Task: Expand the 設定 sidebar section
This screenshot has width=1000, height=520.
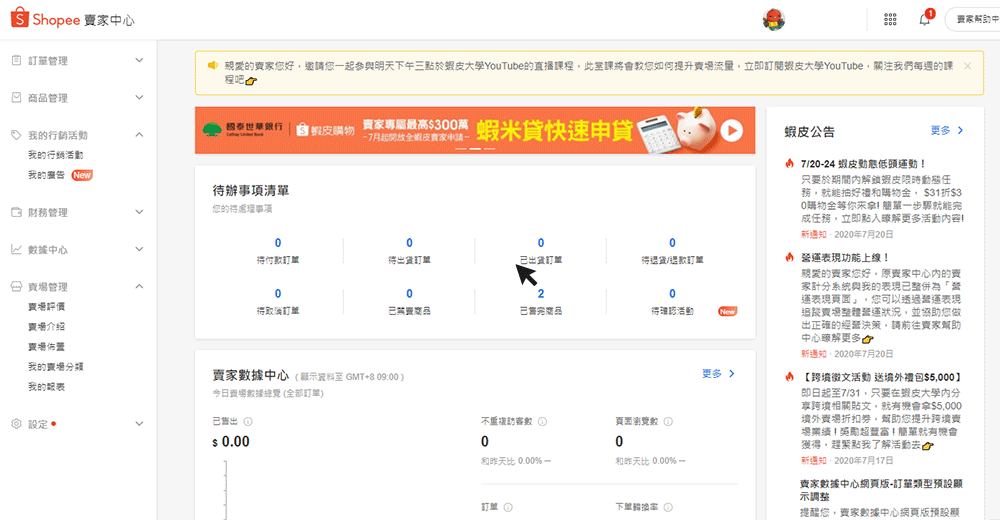Action: click(x=139, y=424)
